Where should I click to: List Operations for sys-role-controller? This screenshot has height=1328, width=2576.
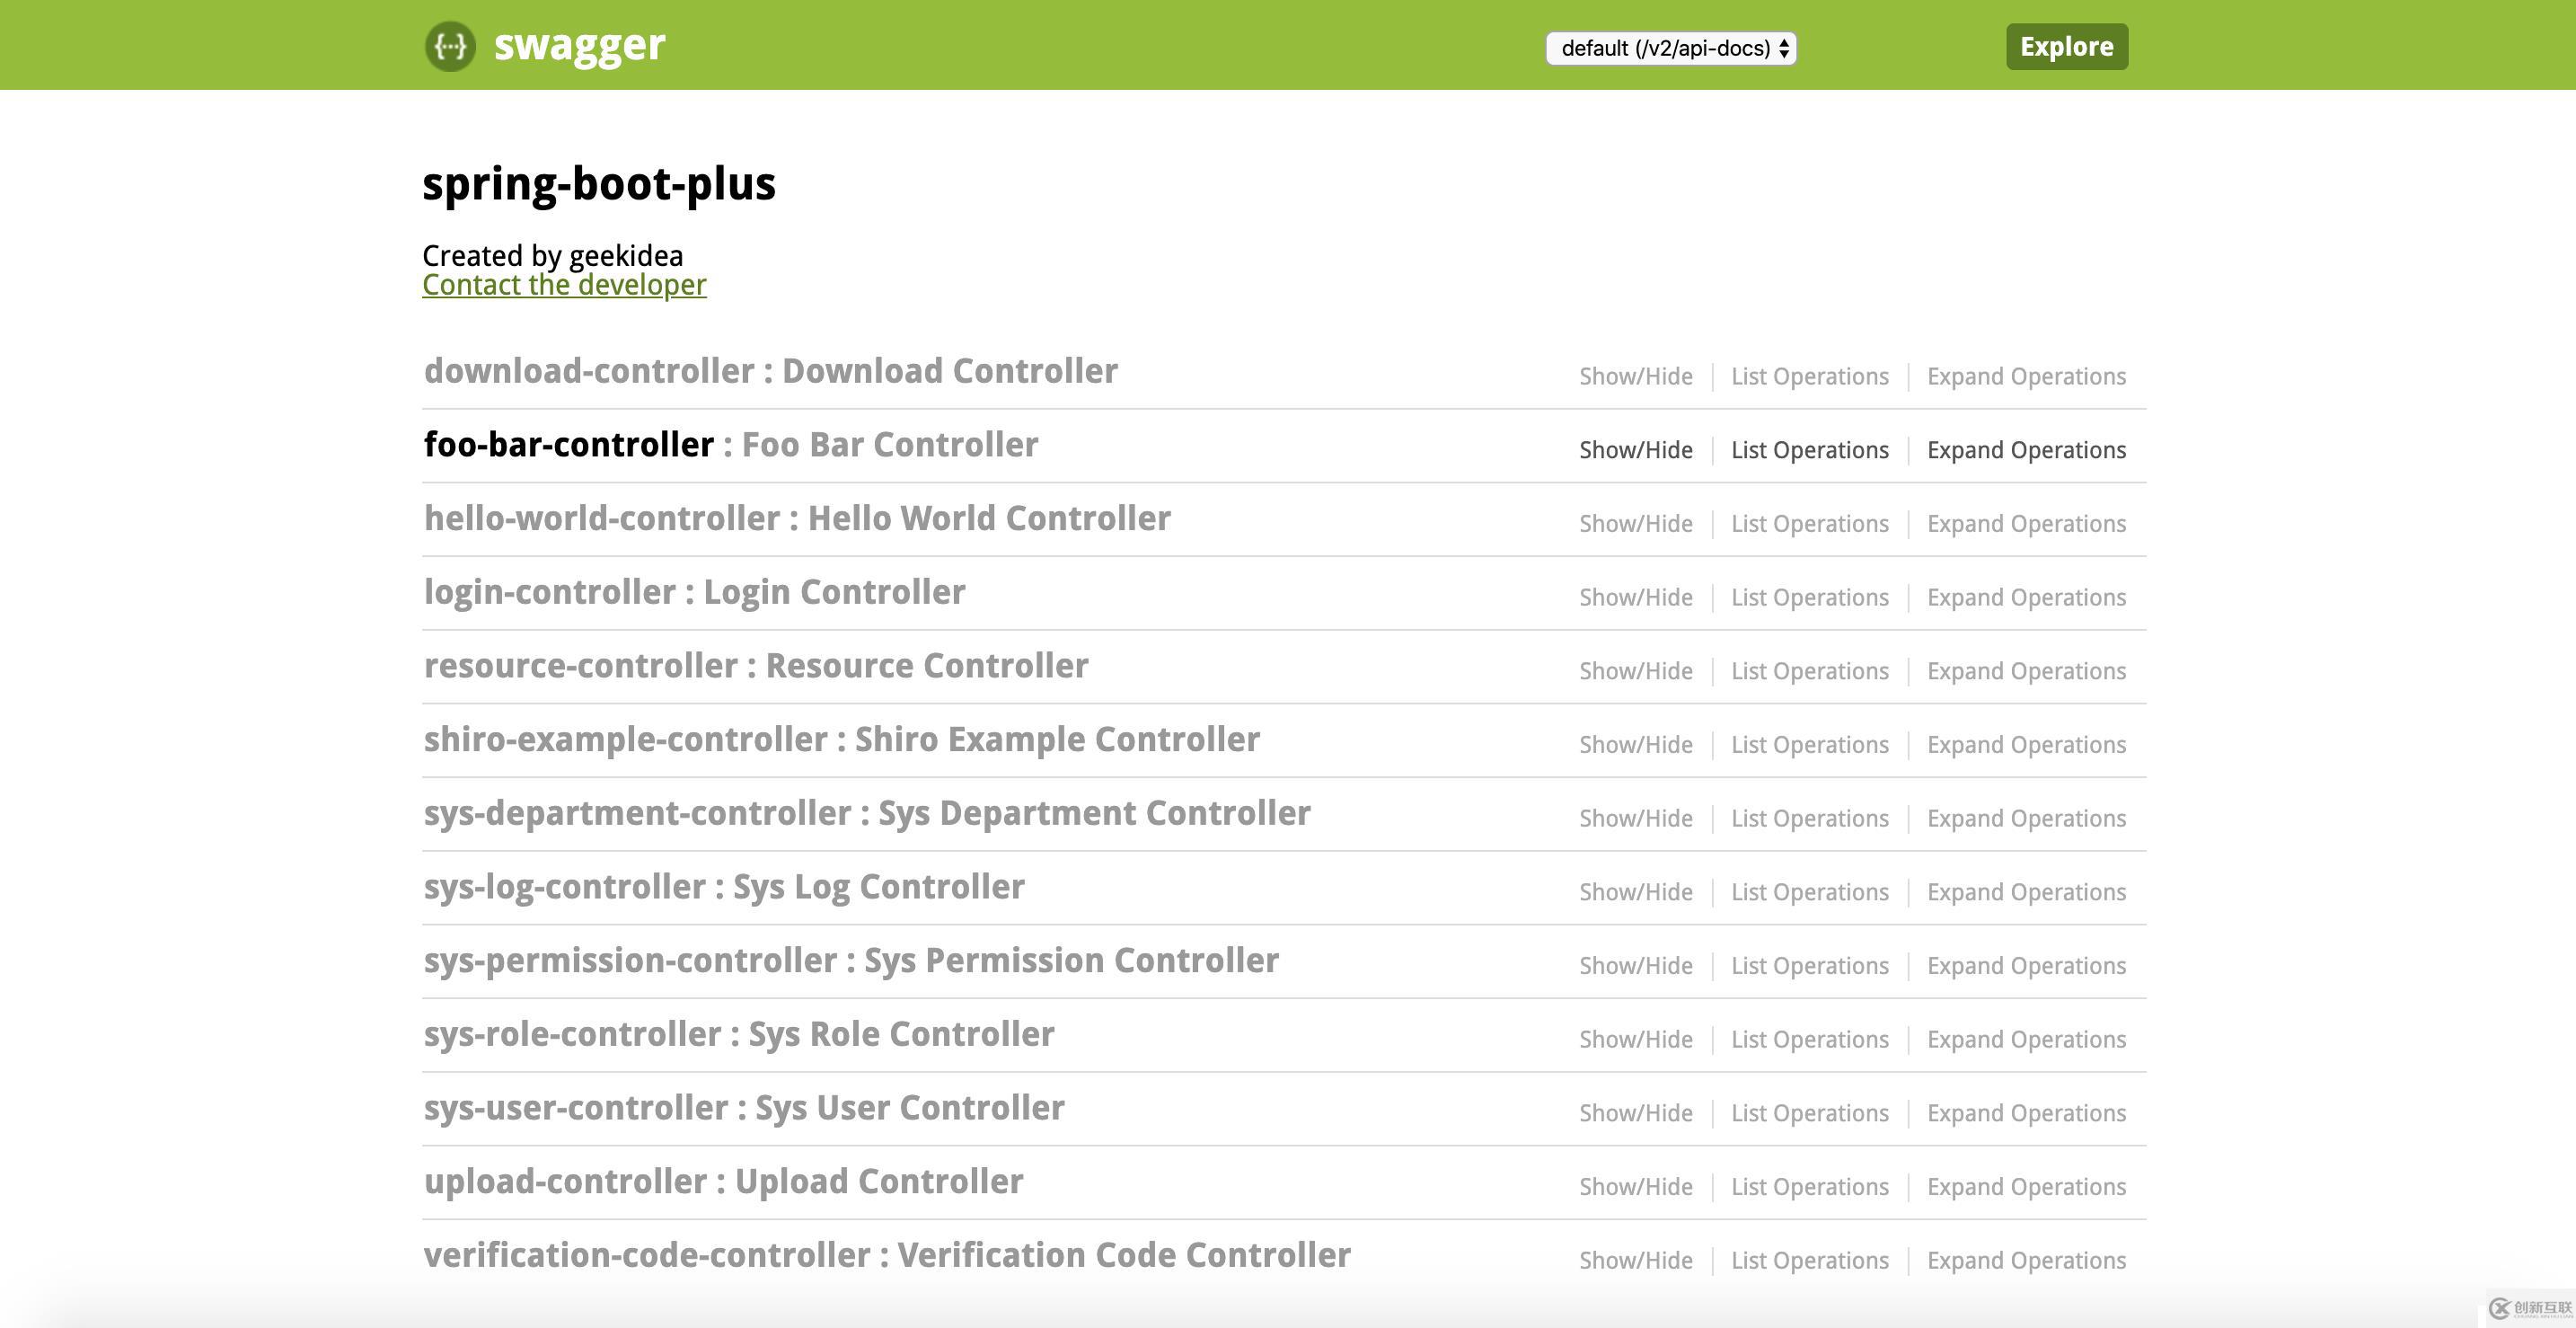[x=1810, y=1040]
